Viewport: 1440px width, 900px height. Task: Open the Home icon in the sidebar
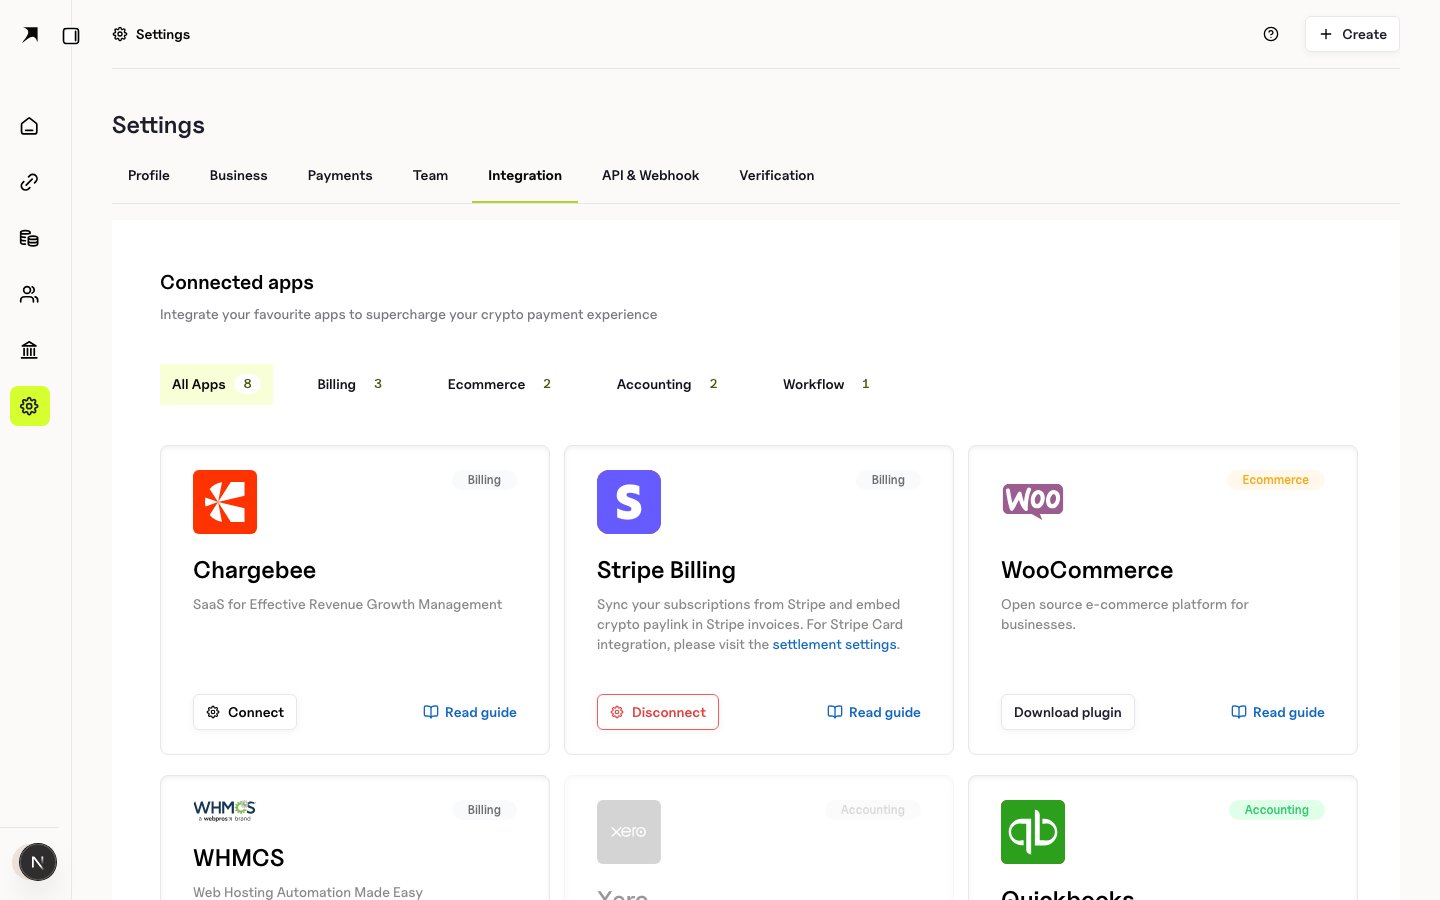pos(29,126)
